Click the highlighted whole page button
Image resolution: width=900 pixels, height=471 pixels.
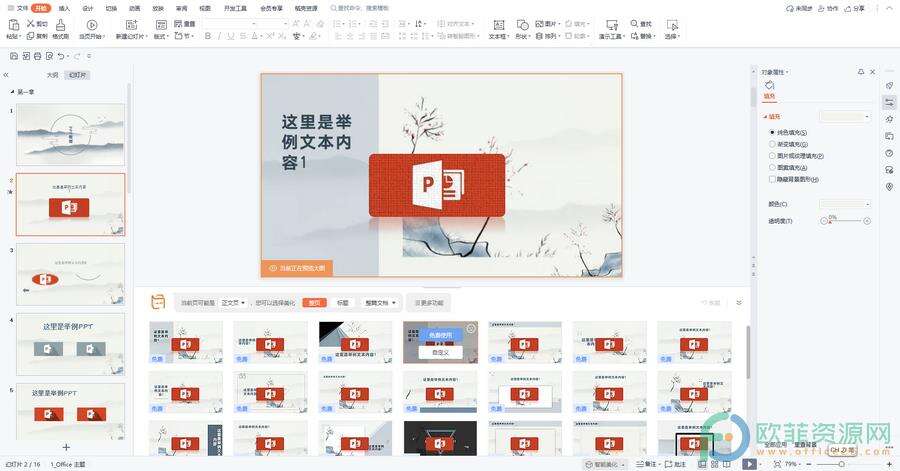[315, 302]
